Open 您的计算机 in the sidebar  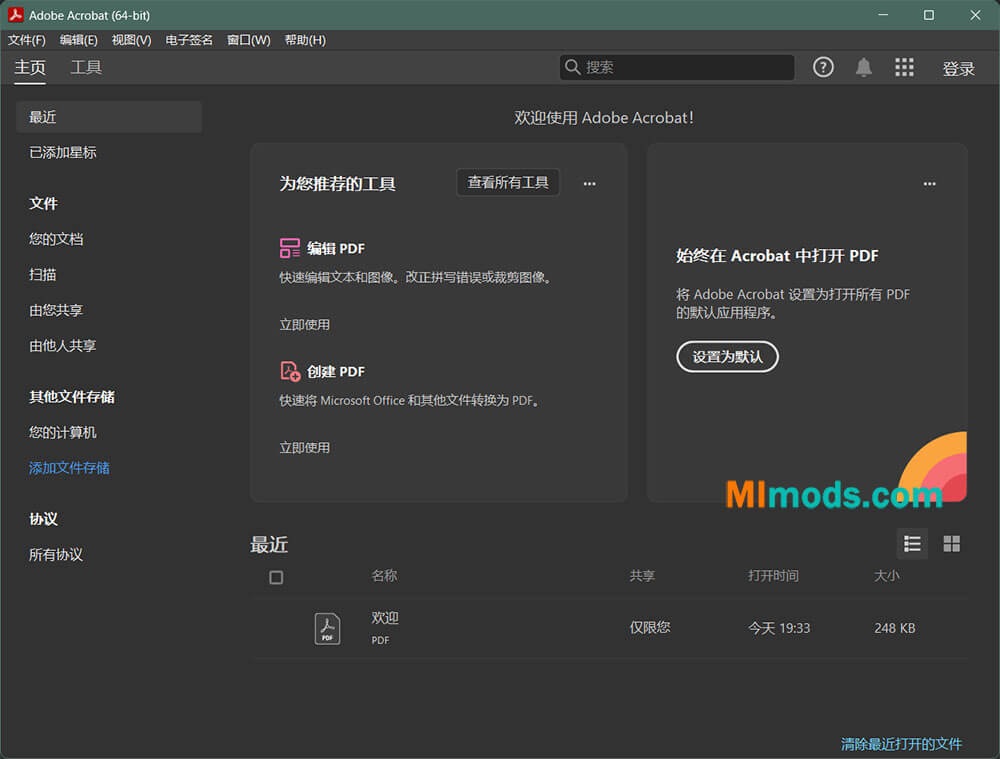click(62, 432)
